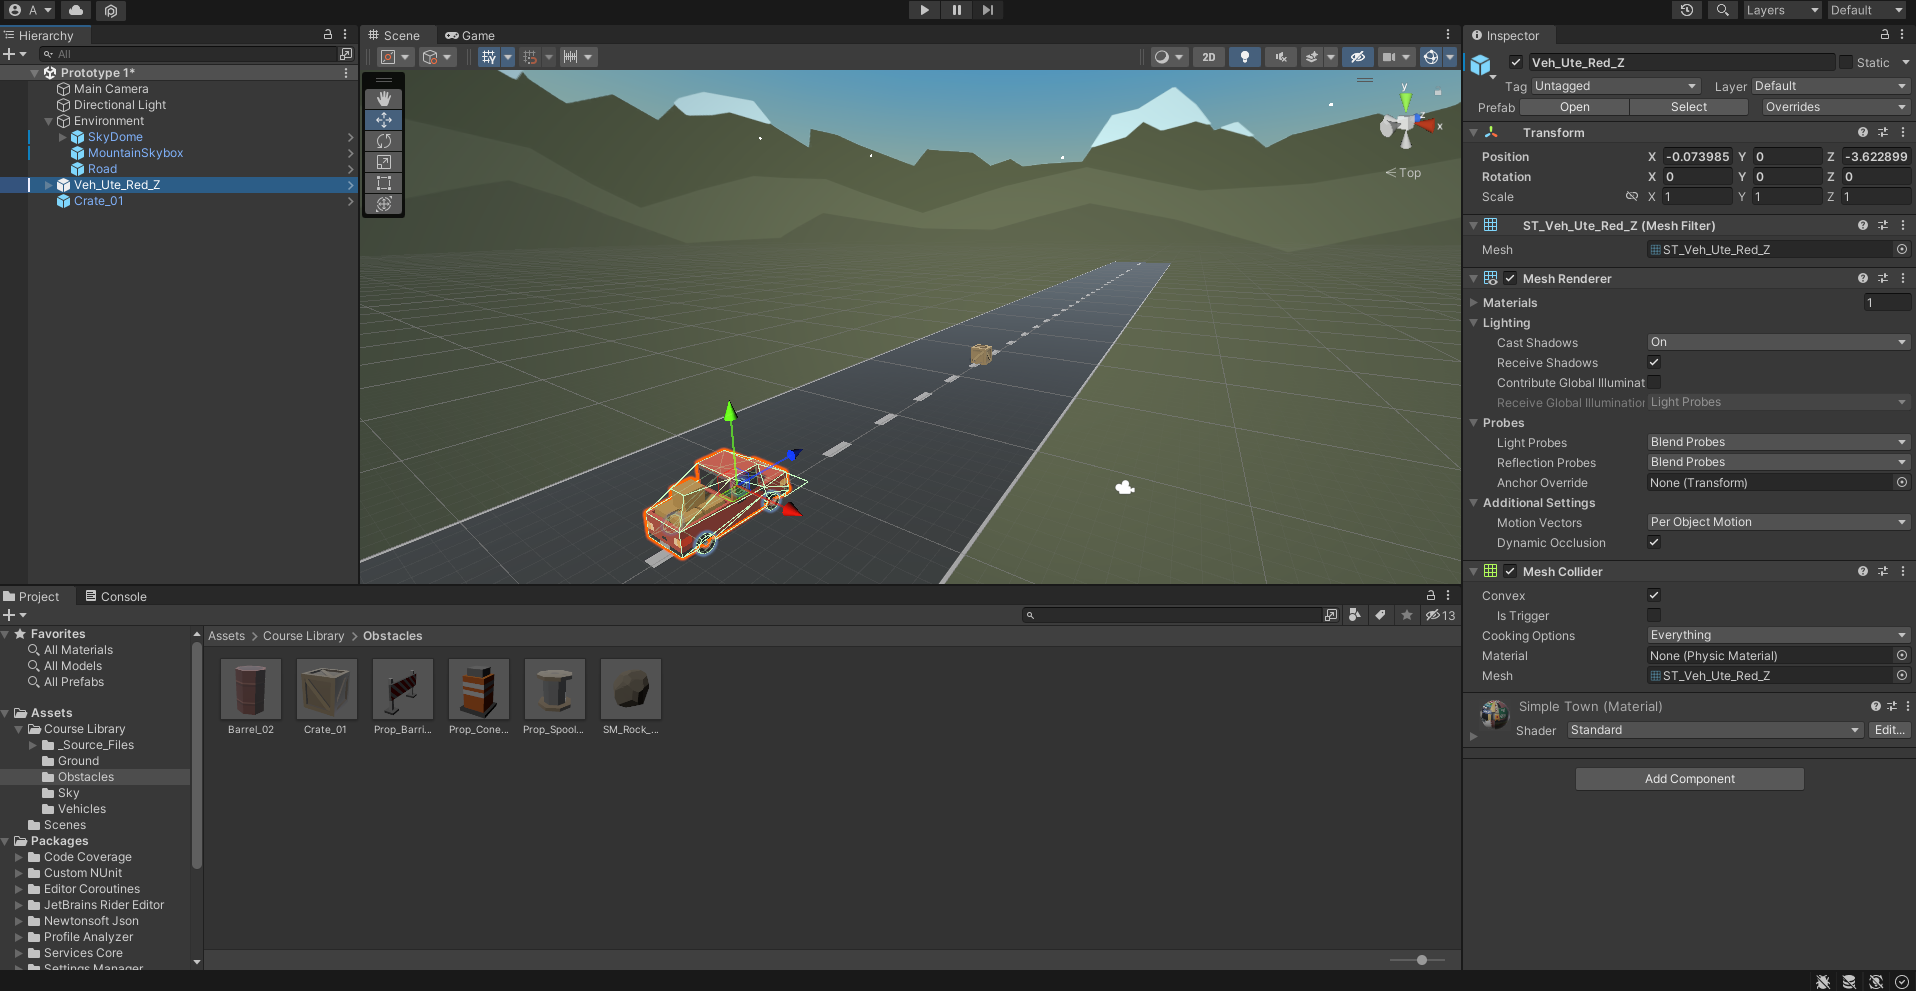The width and height of the screenshot is (1916, 991).
Task: Click the prefab Open button
Action: click(1574, 107)
